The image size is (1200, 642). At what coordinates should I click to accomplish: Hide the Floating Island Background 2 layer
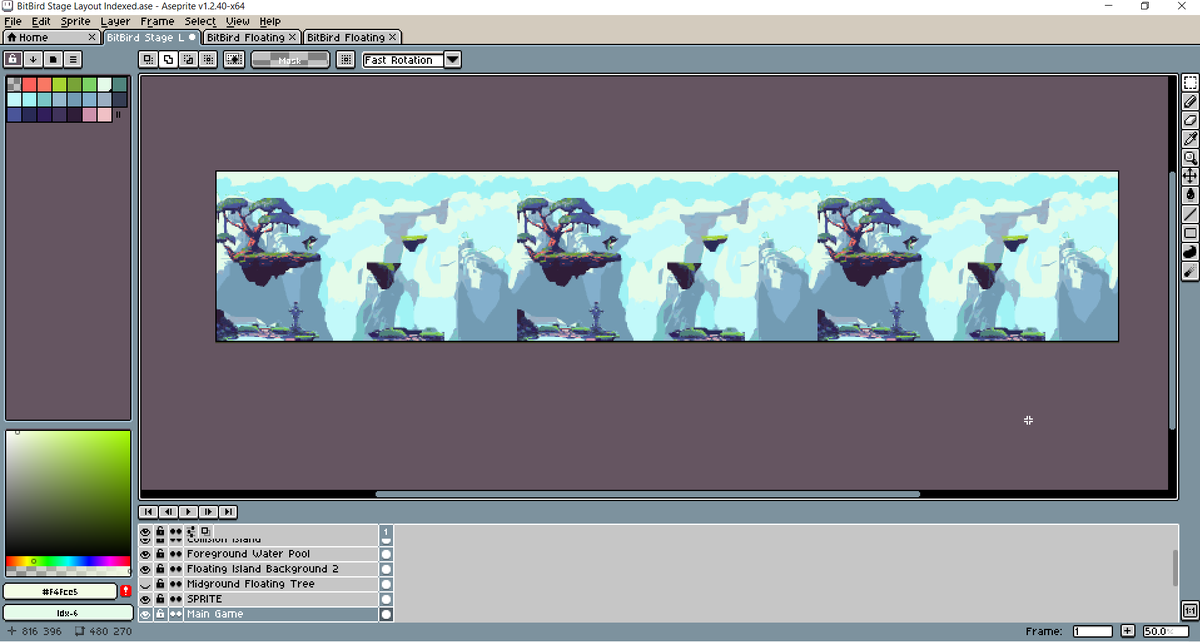tap(145, 569)
